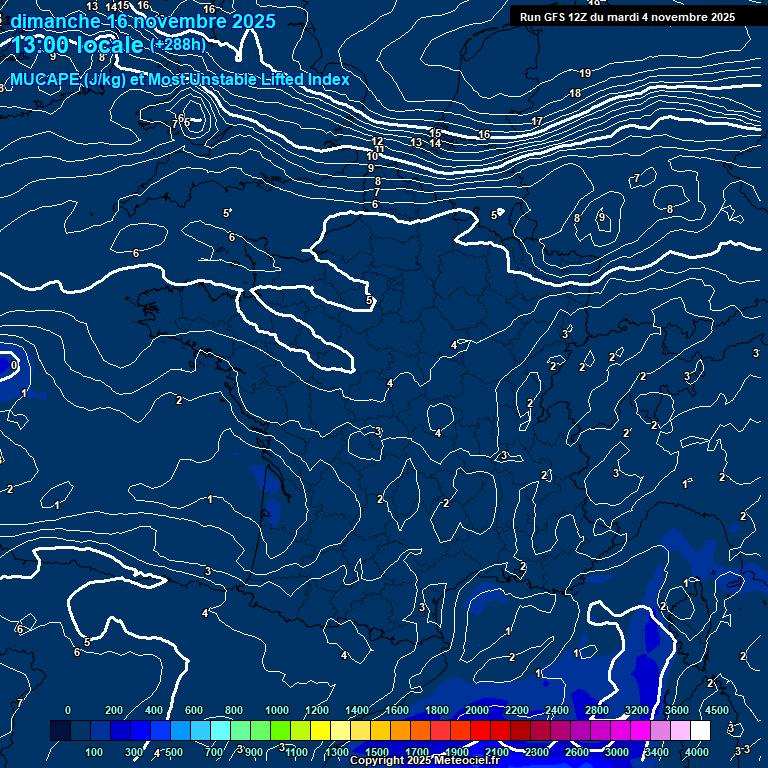Screen dimensions: 768x768
Task: Click the '200' legend value
Action: [x=114, y=710]
